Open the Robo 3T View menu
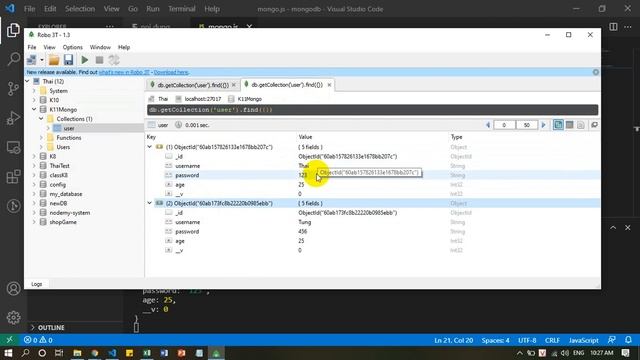The image size is (640, 360). pos(49,47)
